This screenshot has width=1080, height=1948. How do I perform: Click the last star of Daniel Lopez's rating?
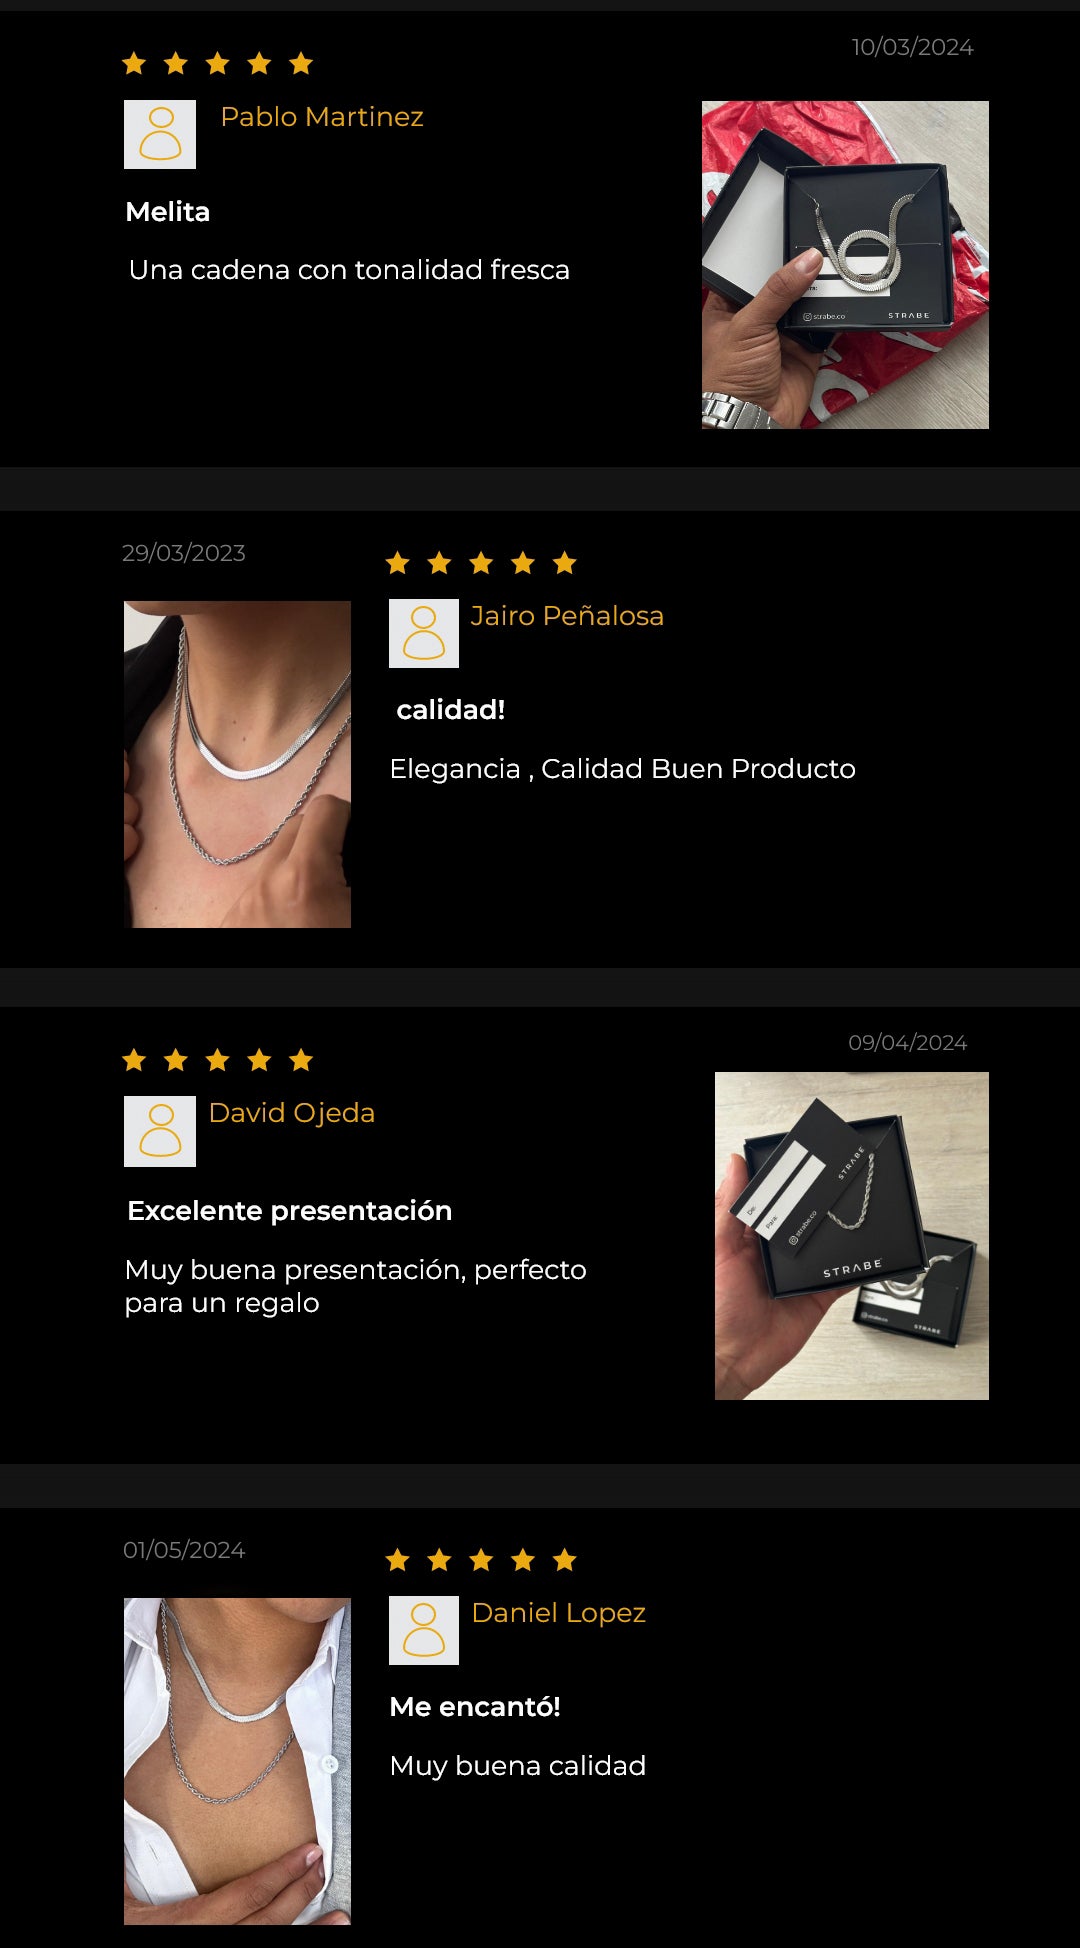(x=565, y=1560)
